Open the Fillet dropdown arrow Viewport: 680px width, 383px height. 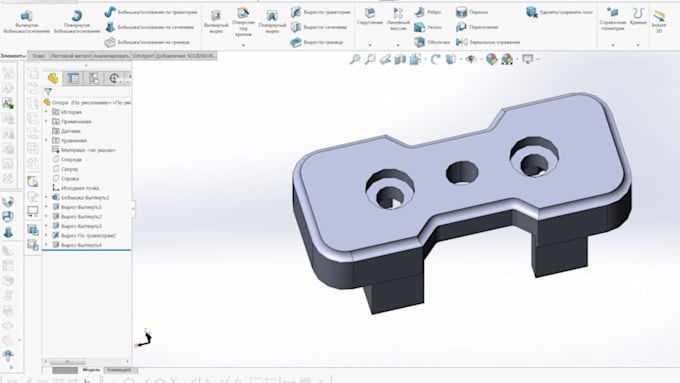[370, 45]
